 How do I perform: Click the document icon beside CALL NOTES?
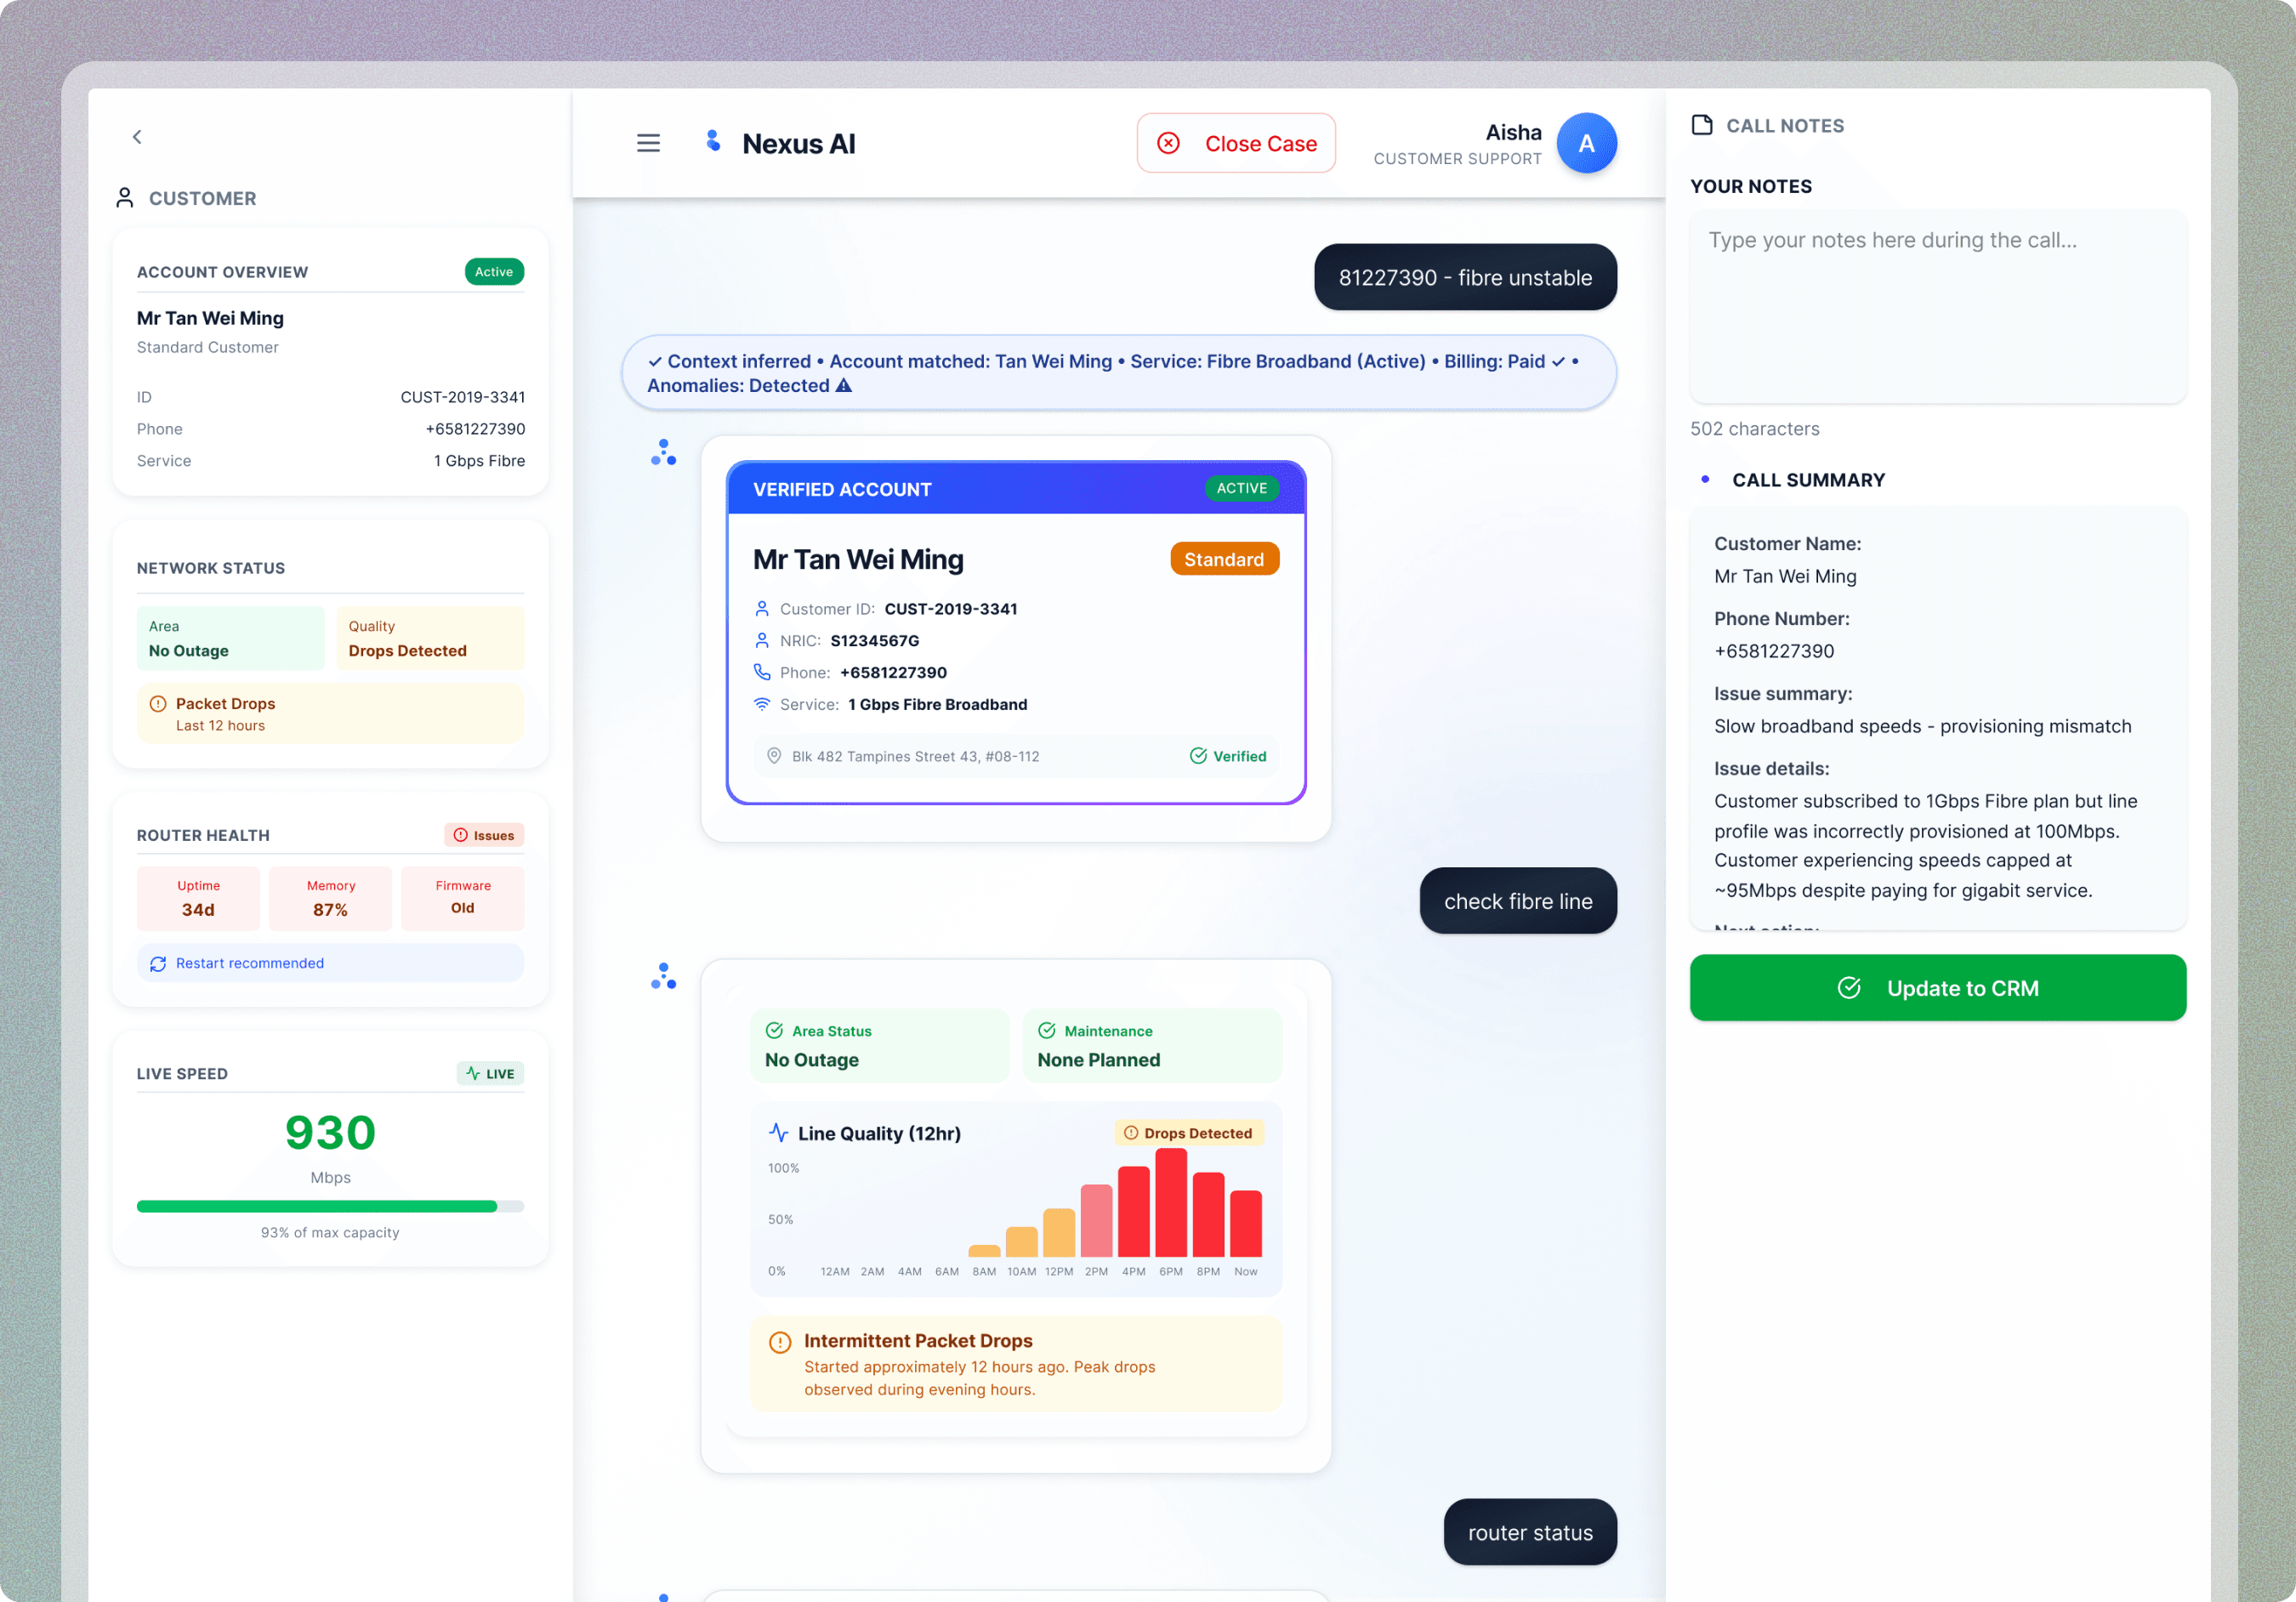coord(1703,124)
